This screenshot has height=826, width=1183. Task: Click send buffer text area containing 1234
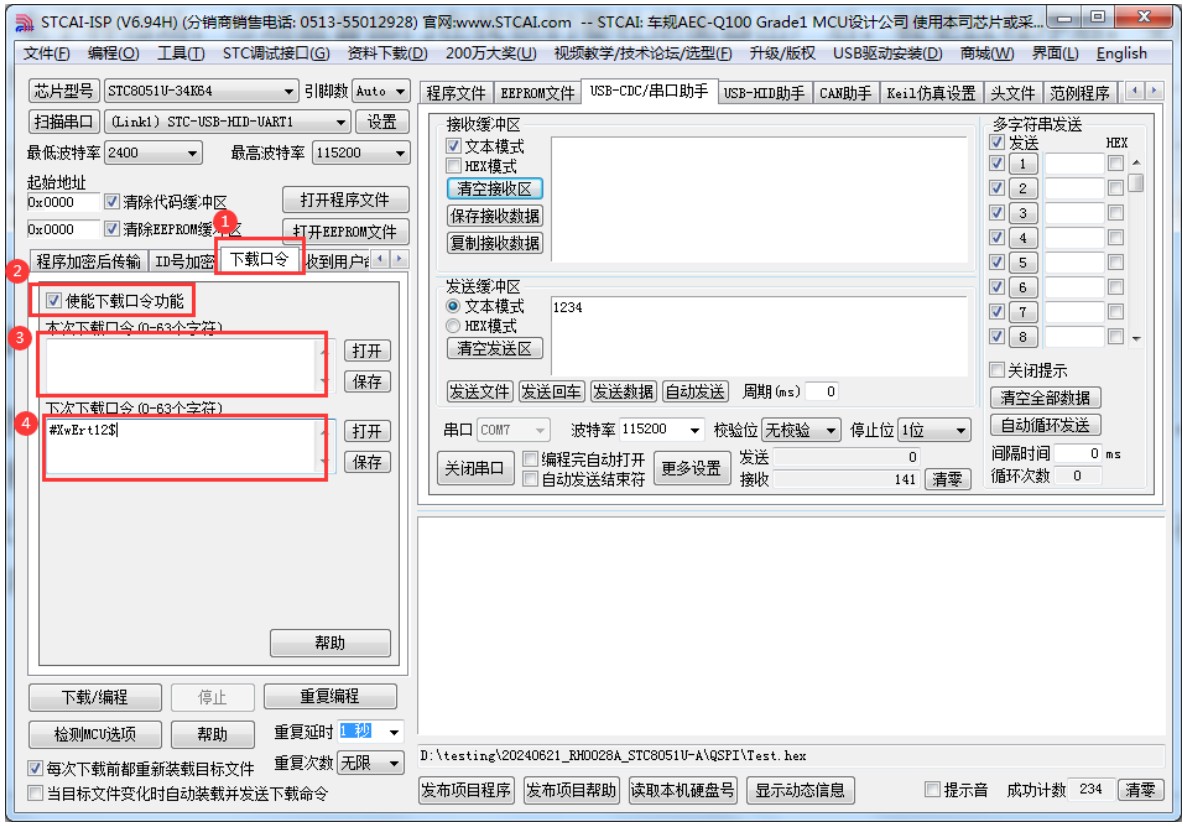tap(759, 336)
